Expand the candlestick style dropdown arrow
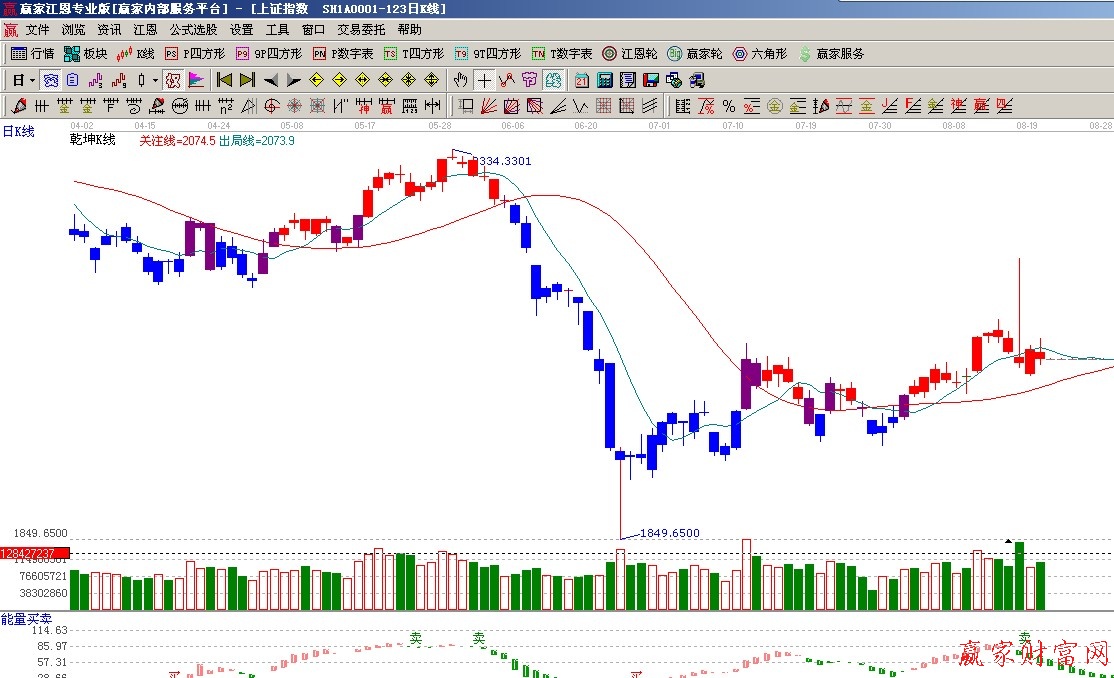 [154, 80]
